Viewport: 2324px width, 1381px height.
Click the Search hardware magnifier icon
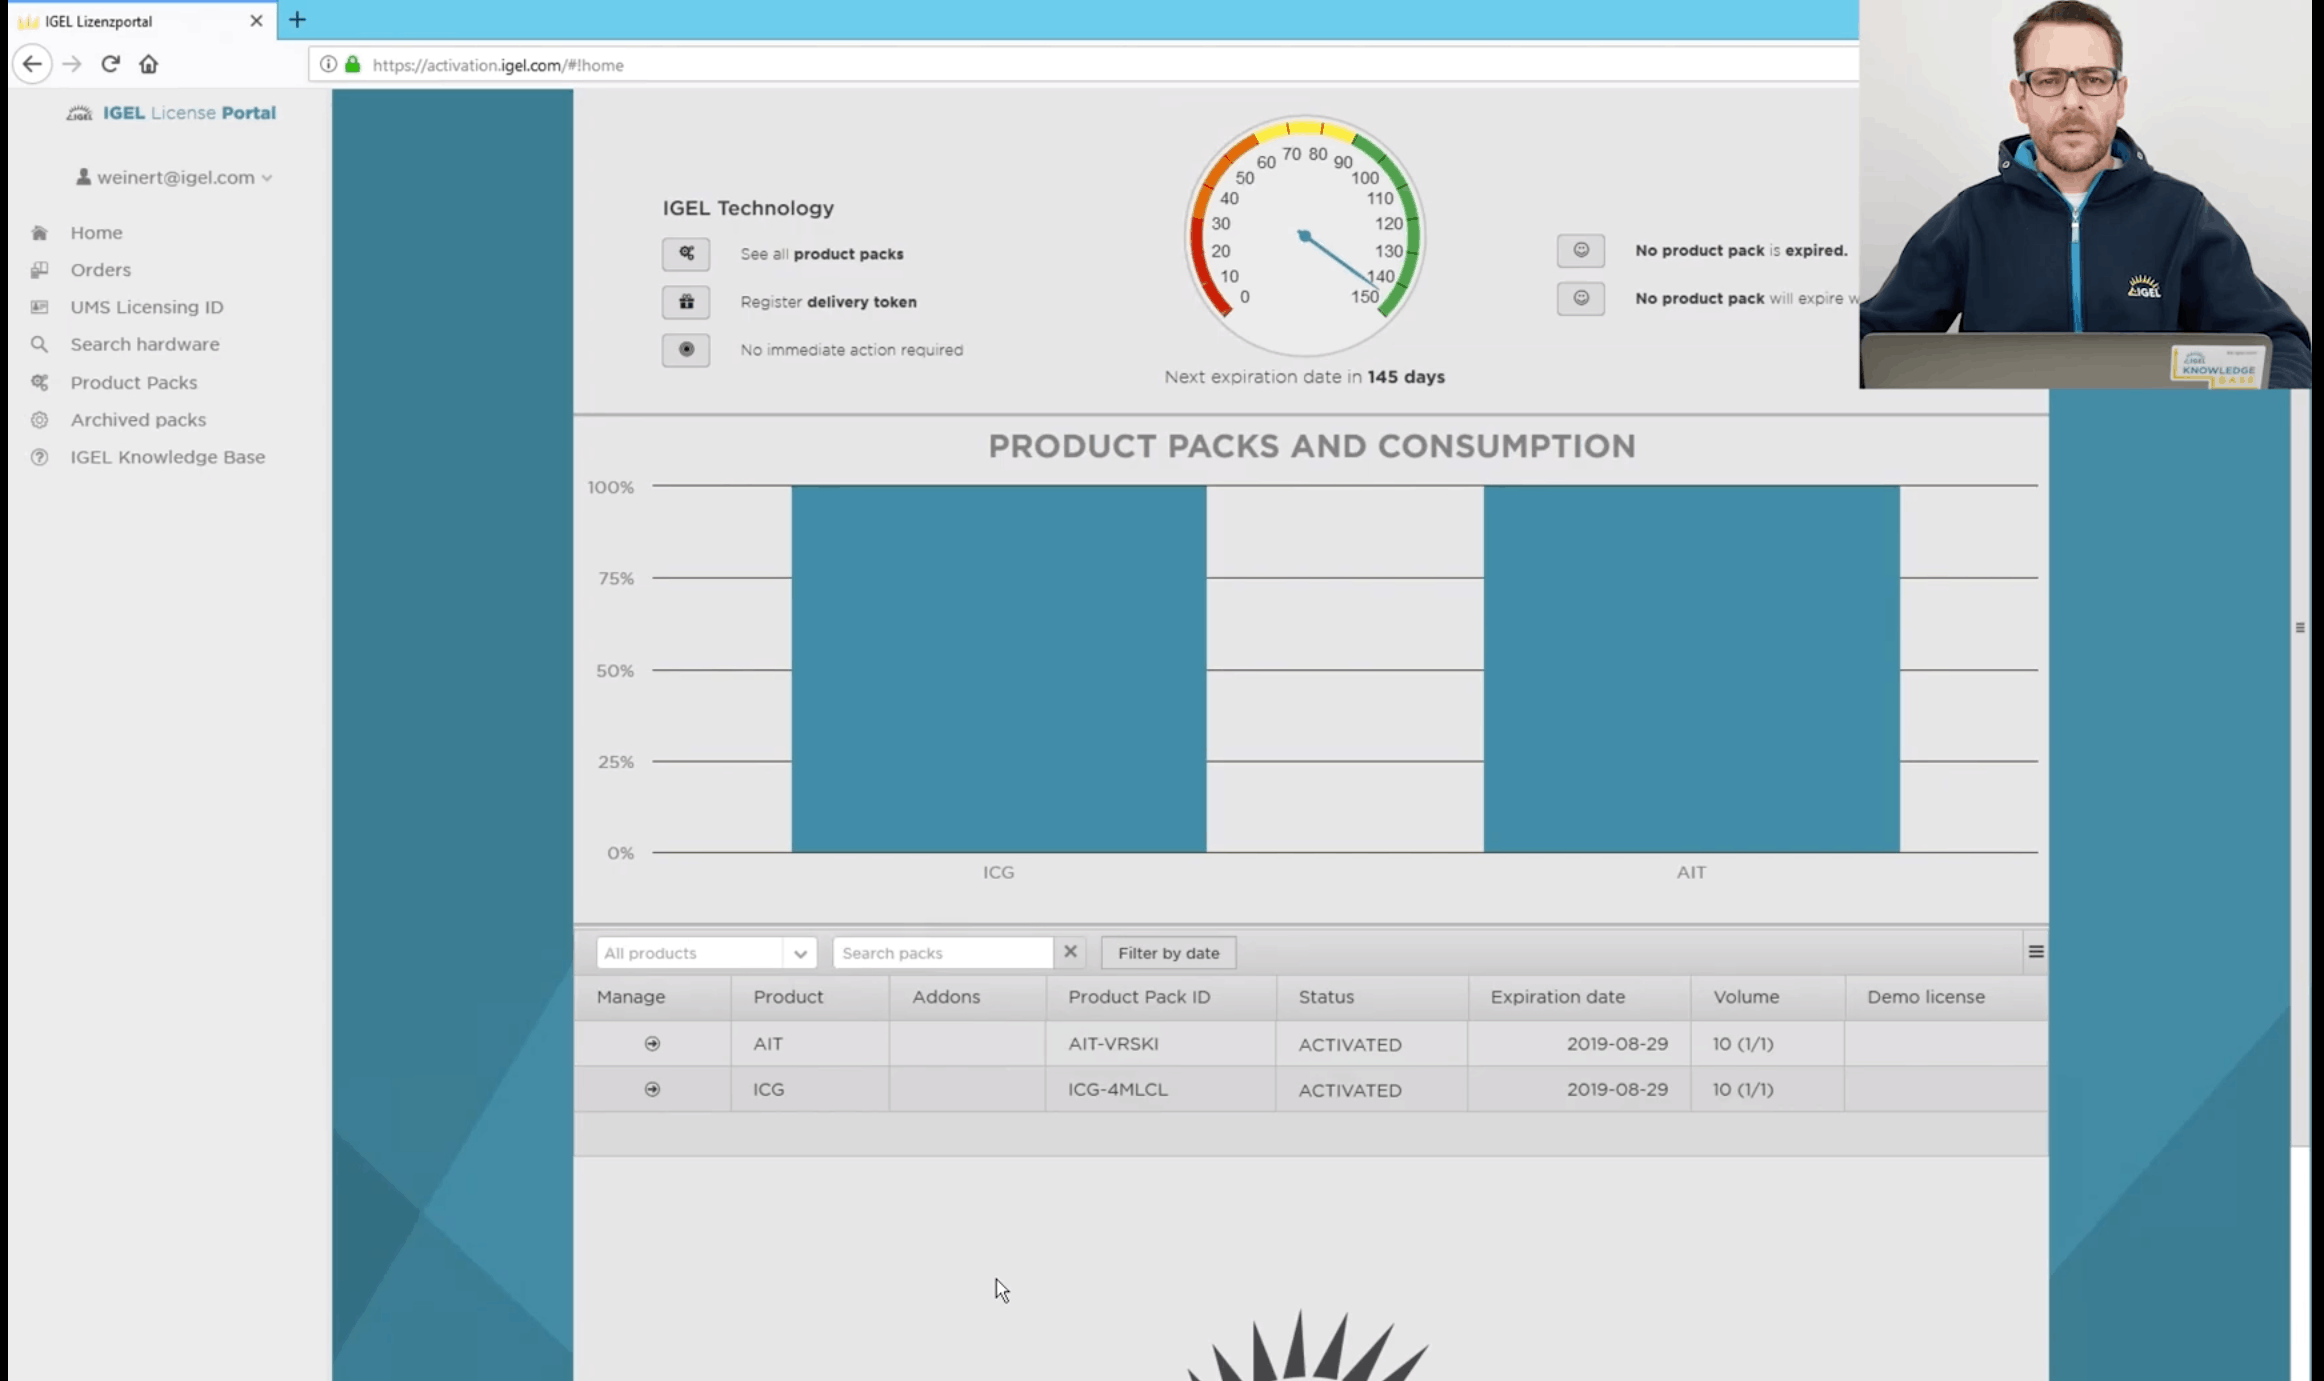click(x=39, y=344)
